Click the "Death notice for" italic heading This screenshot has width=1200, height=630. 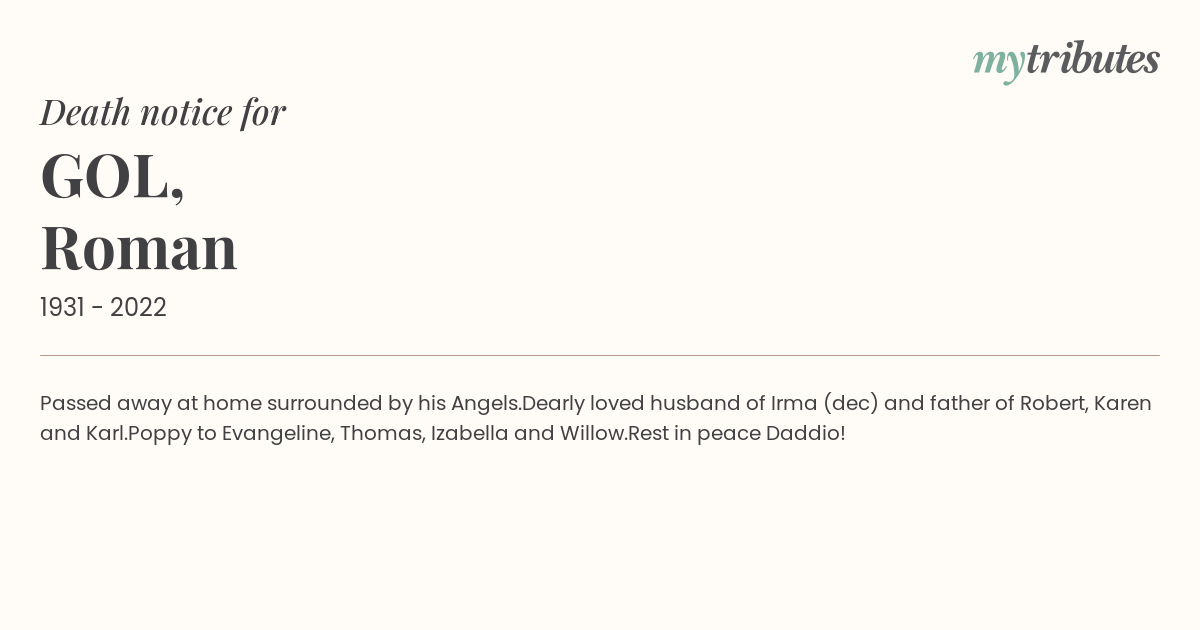pos(163,112)
